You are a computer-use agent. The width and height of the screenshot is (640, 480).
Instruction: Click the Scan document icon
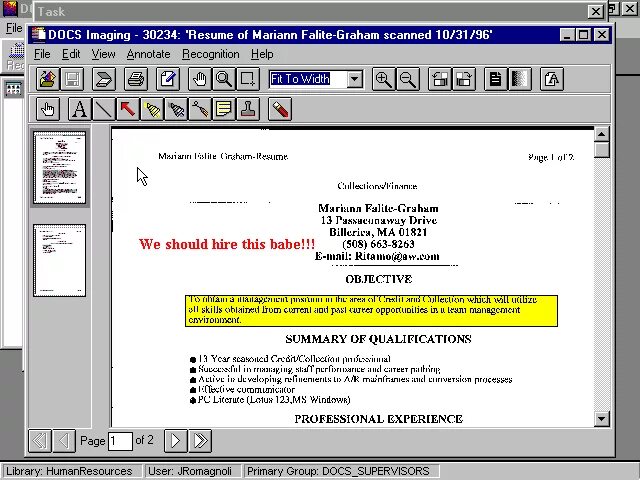[104, 79]
